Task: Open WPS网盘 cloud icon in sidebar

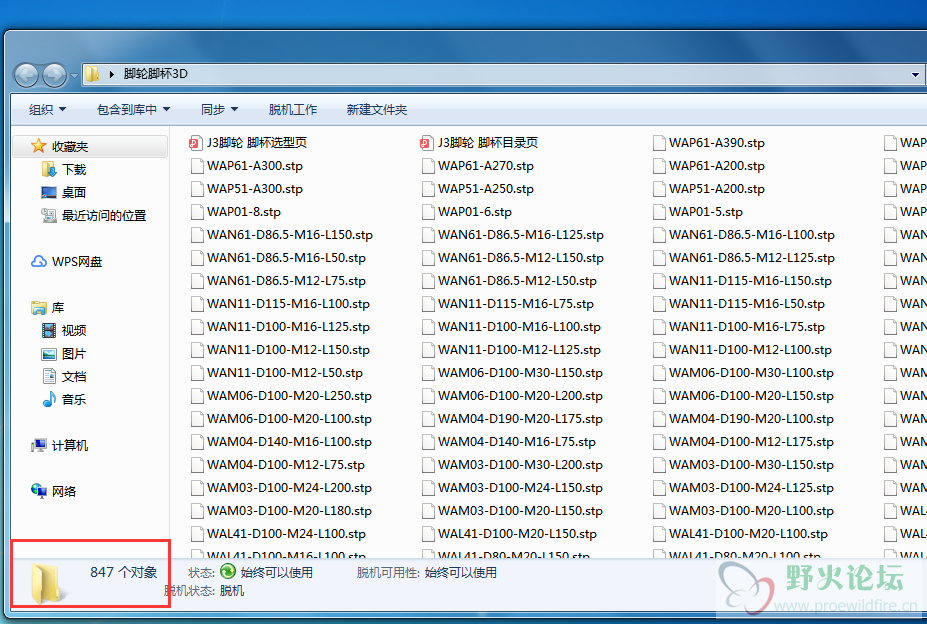Action: click(x=39, y=261)
